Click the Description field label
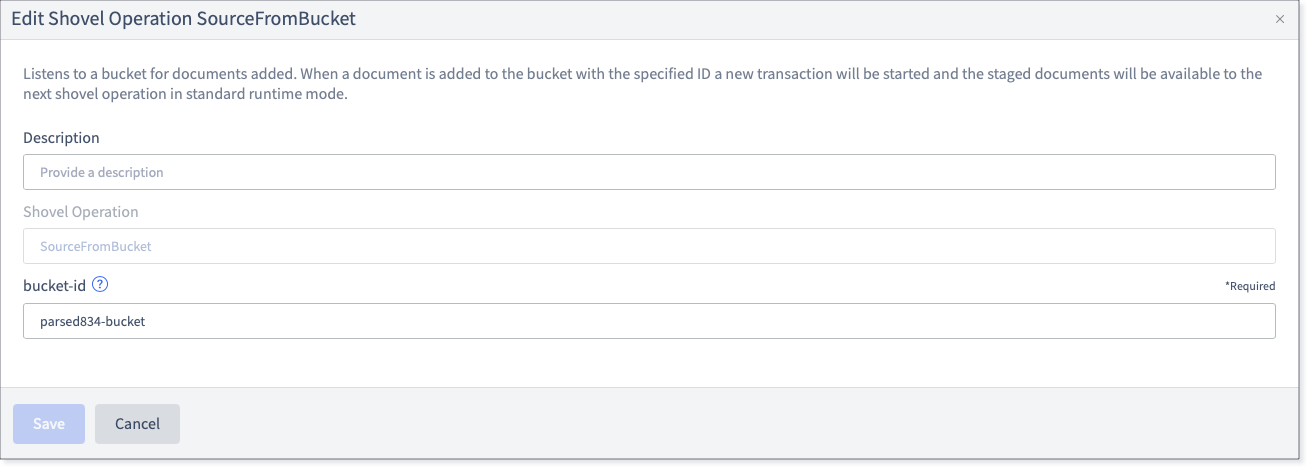The width and height of the screenshot is (1307, 467). tap(61, 138)
